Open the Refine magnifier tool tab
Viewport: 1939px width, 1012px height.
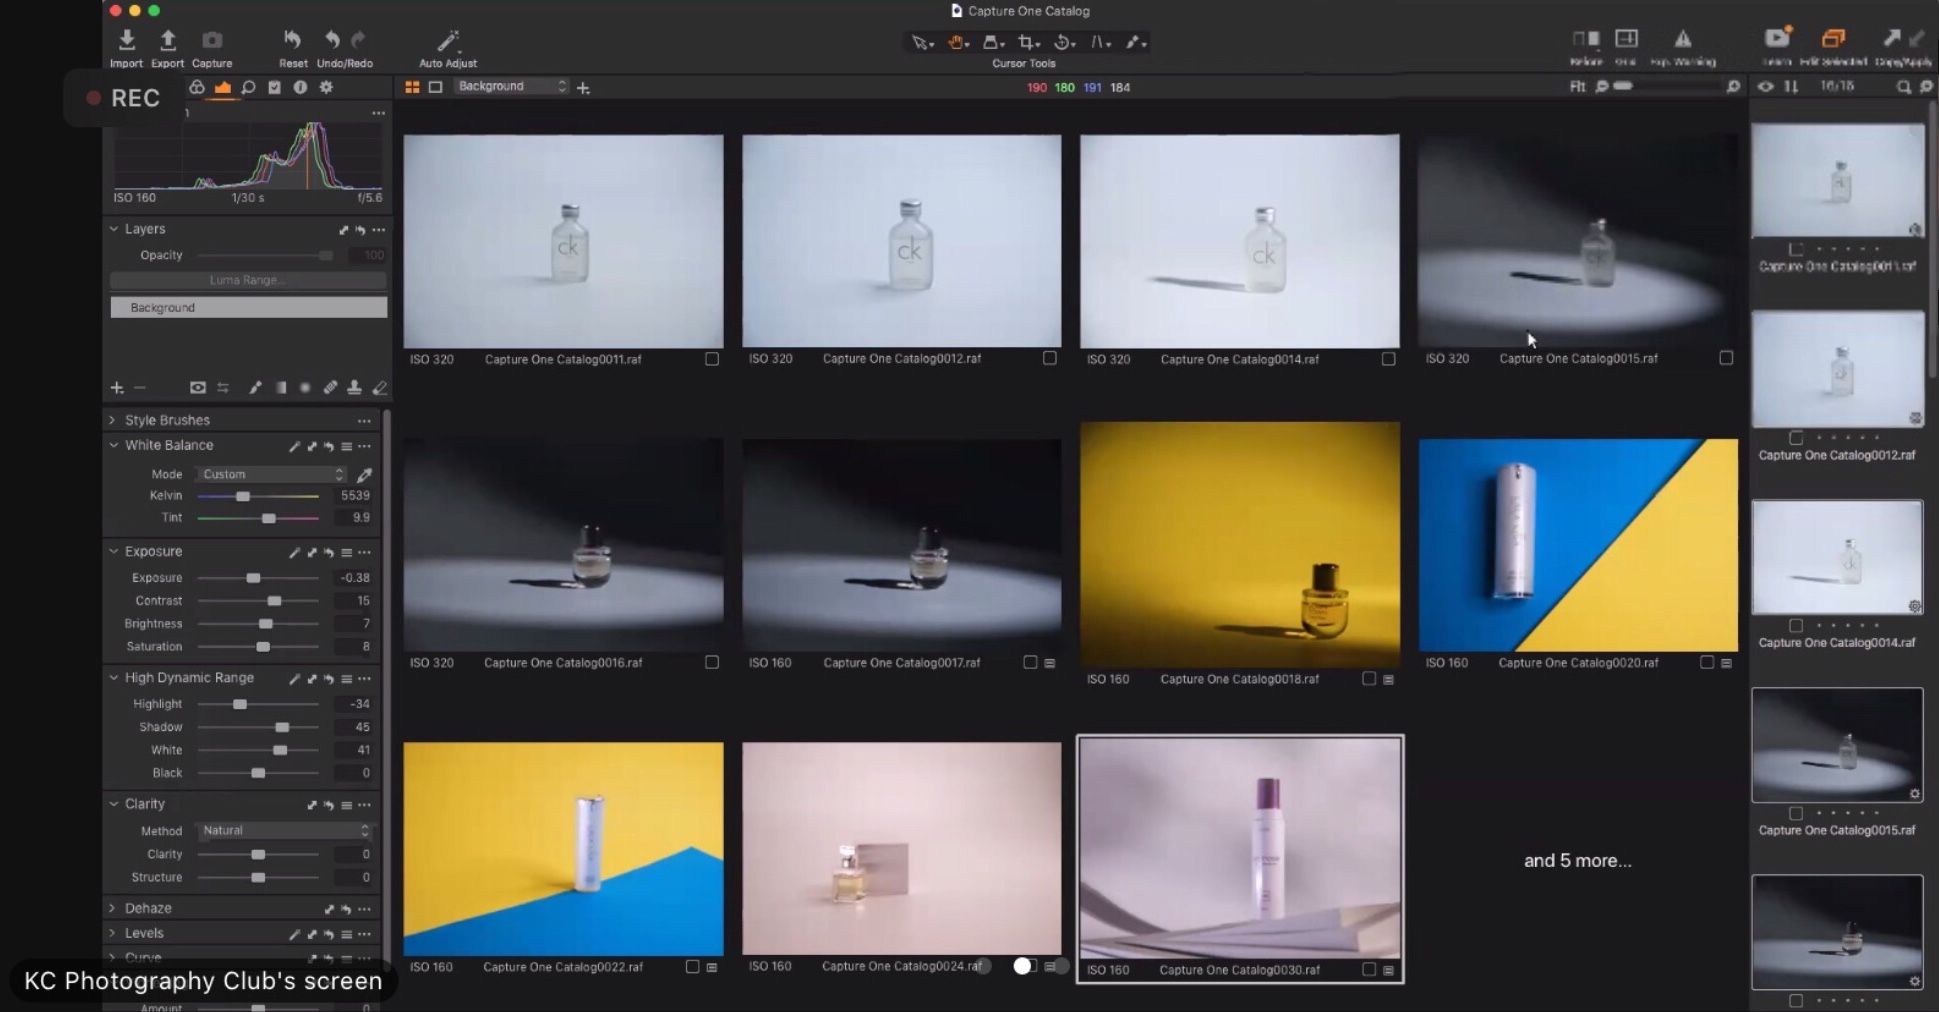tap(248, 87)
